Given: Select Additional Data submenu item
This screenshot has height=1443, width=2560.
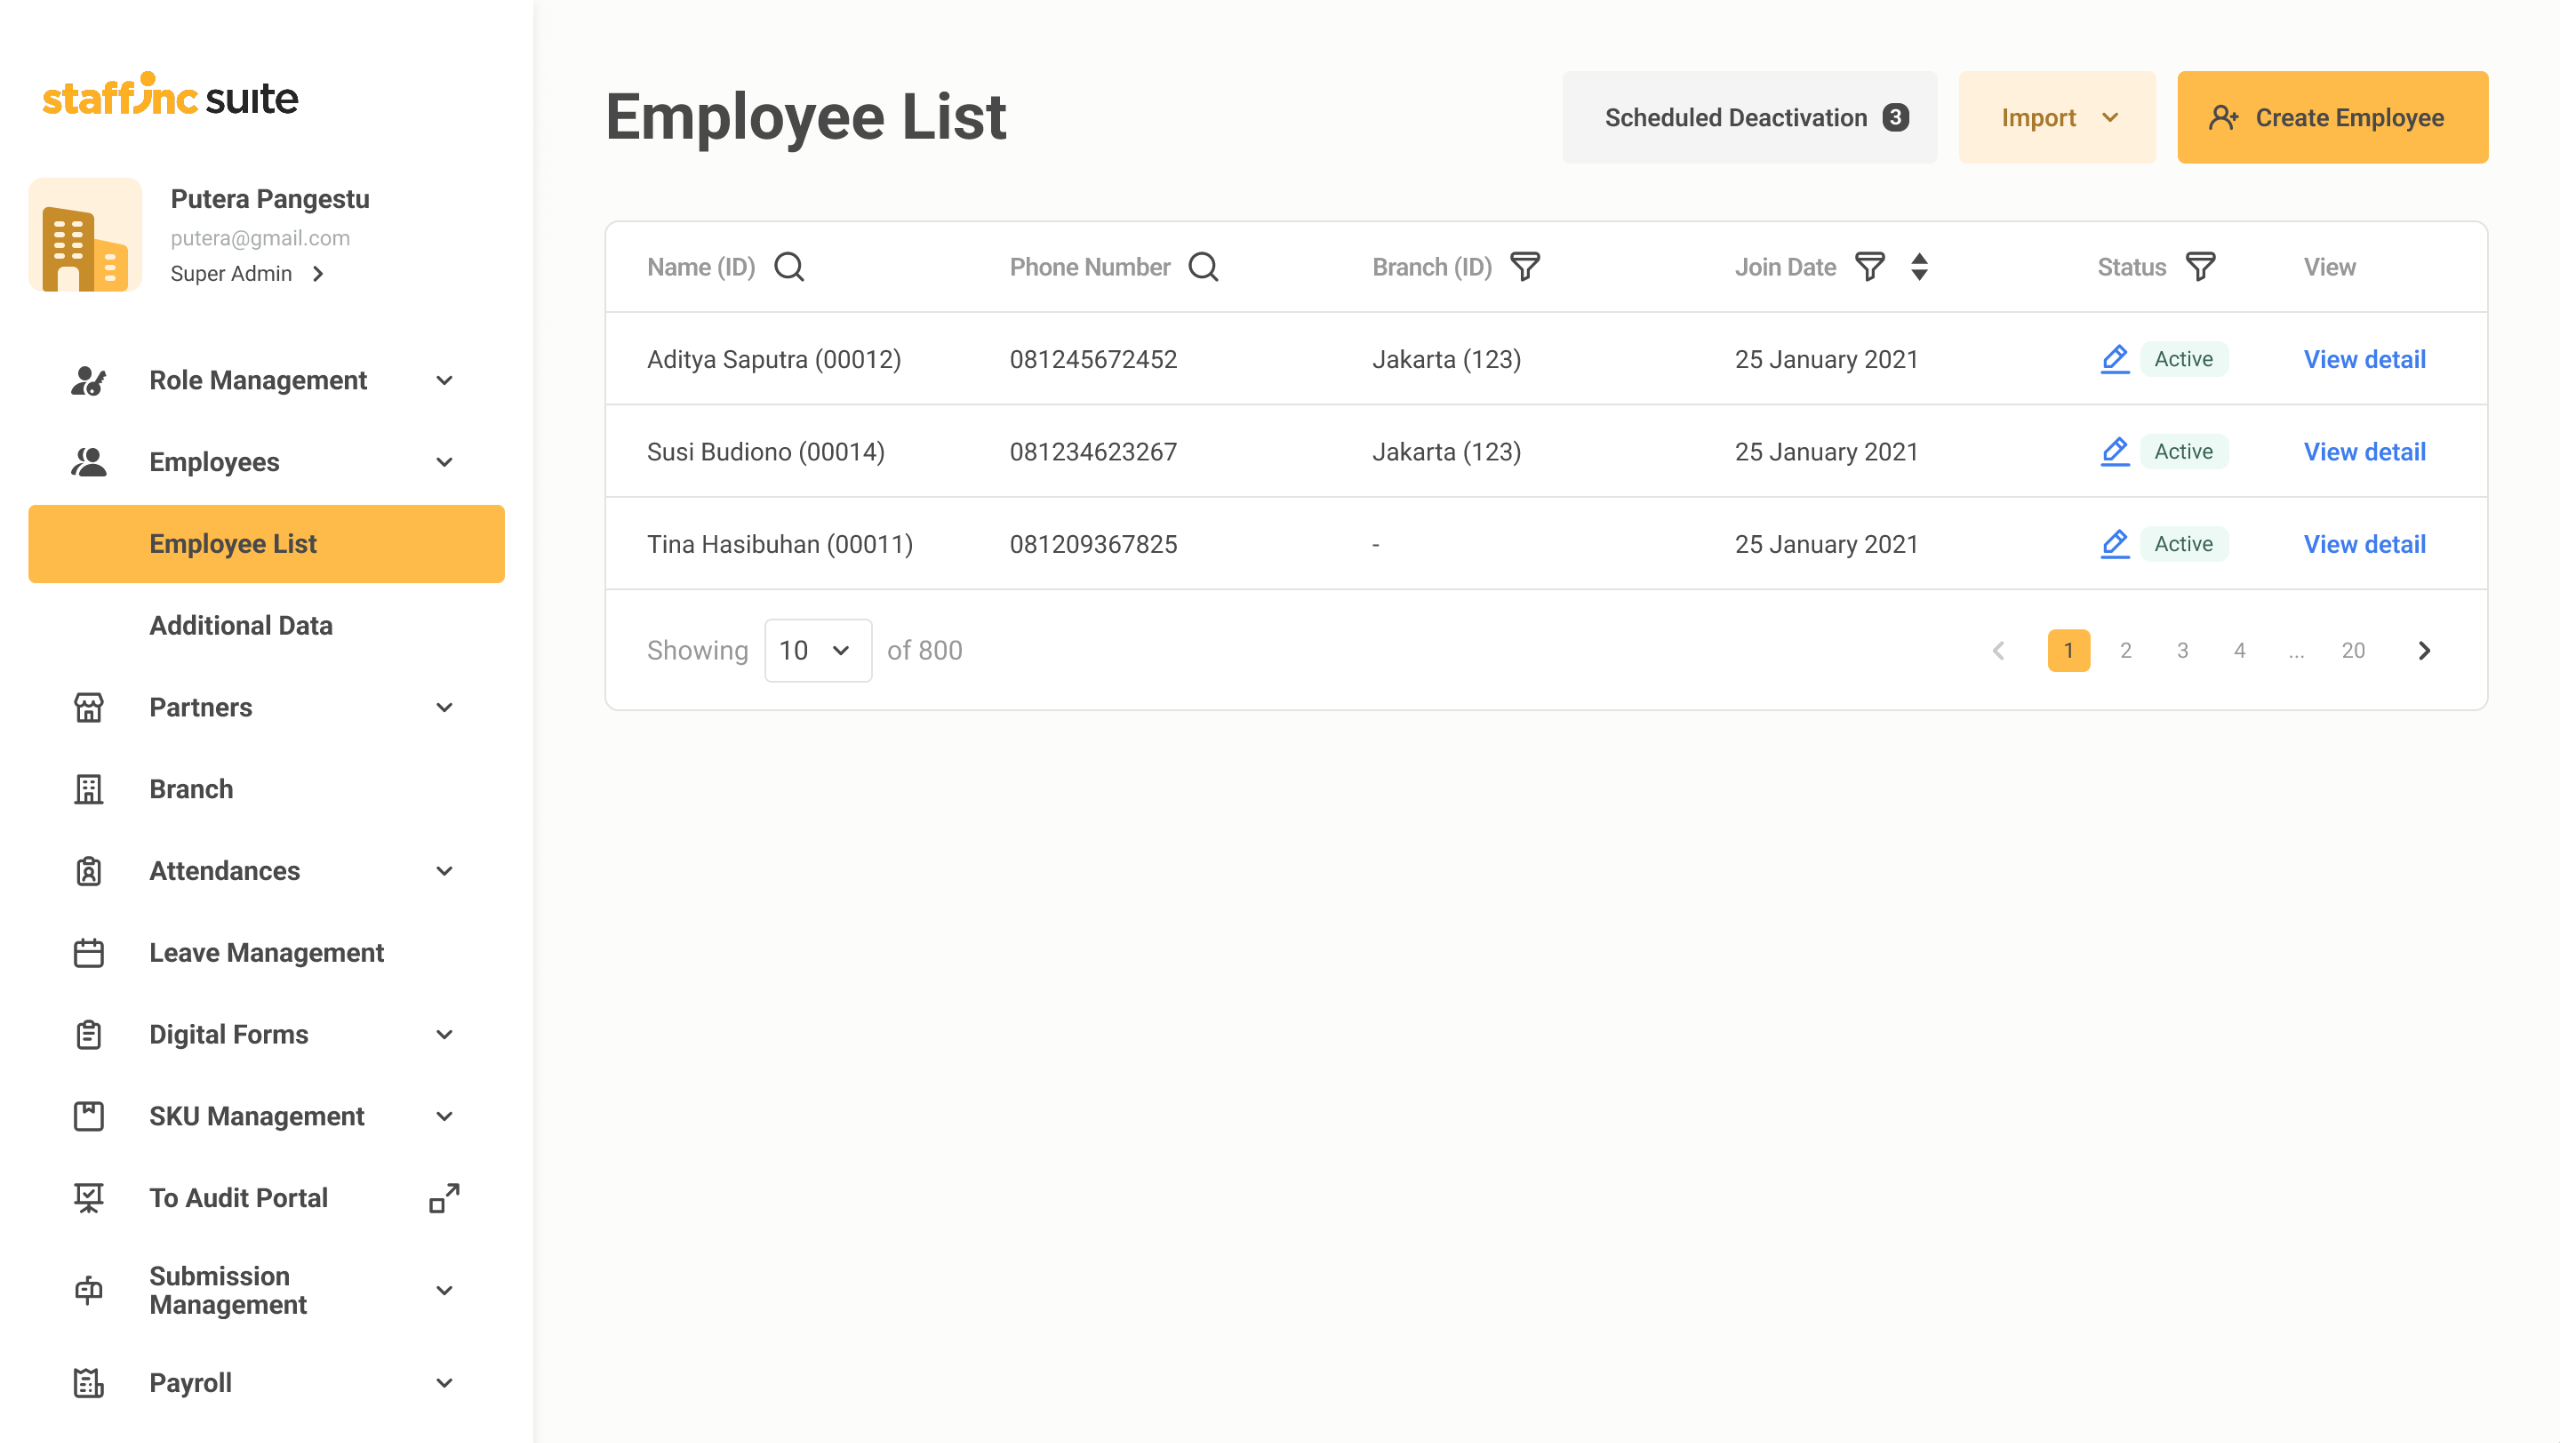Looking at the screenshot, I should [x=241, y=626].
